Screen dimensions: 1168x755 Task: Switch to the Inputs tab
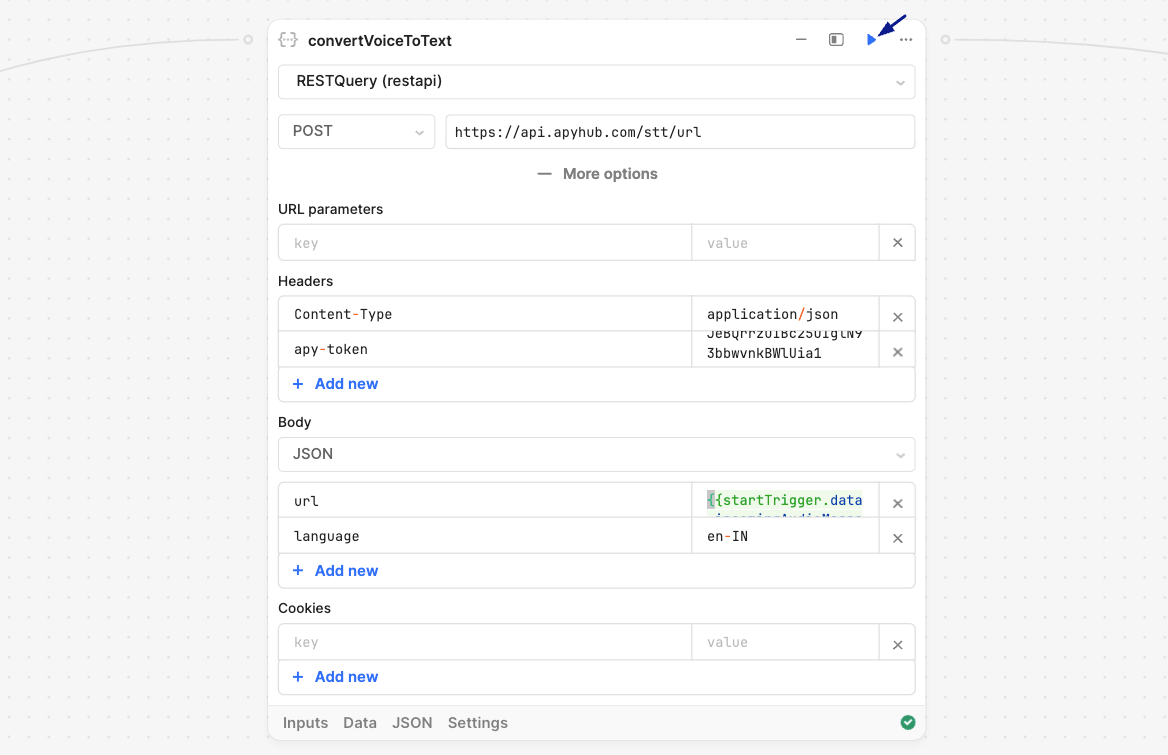[x=305, y=723]
